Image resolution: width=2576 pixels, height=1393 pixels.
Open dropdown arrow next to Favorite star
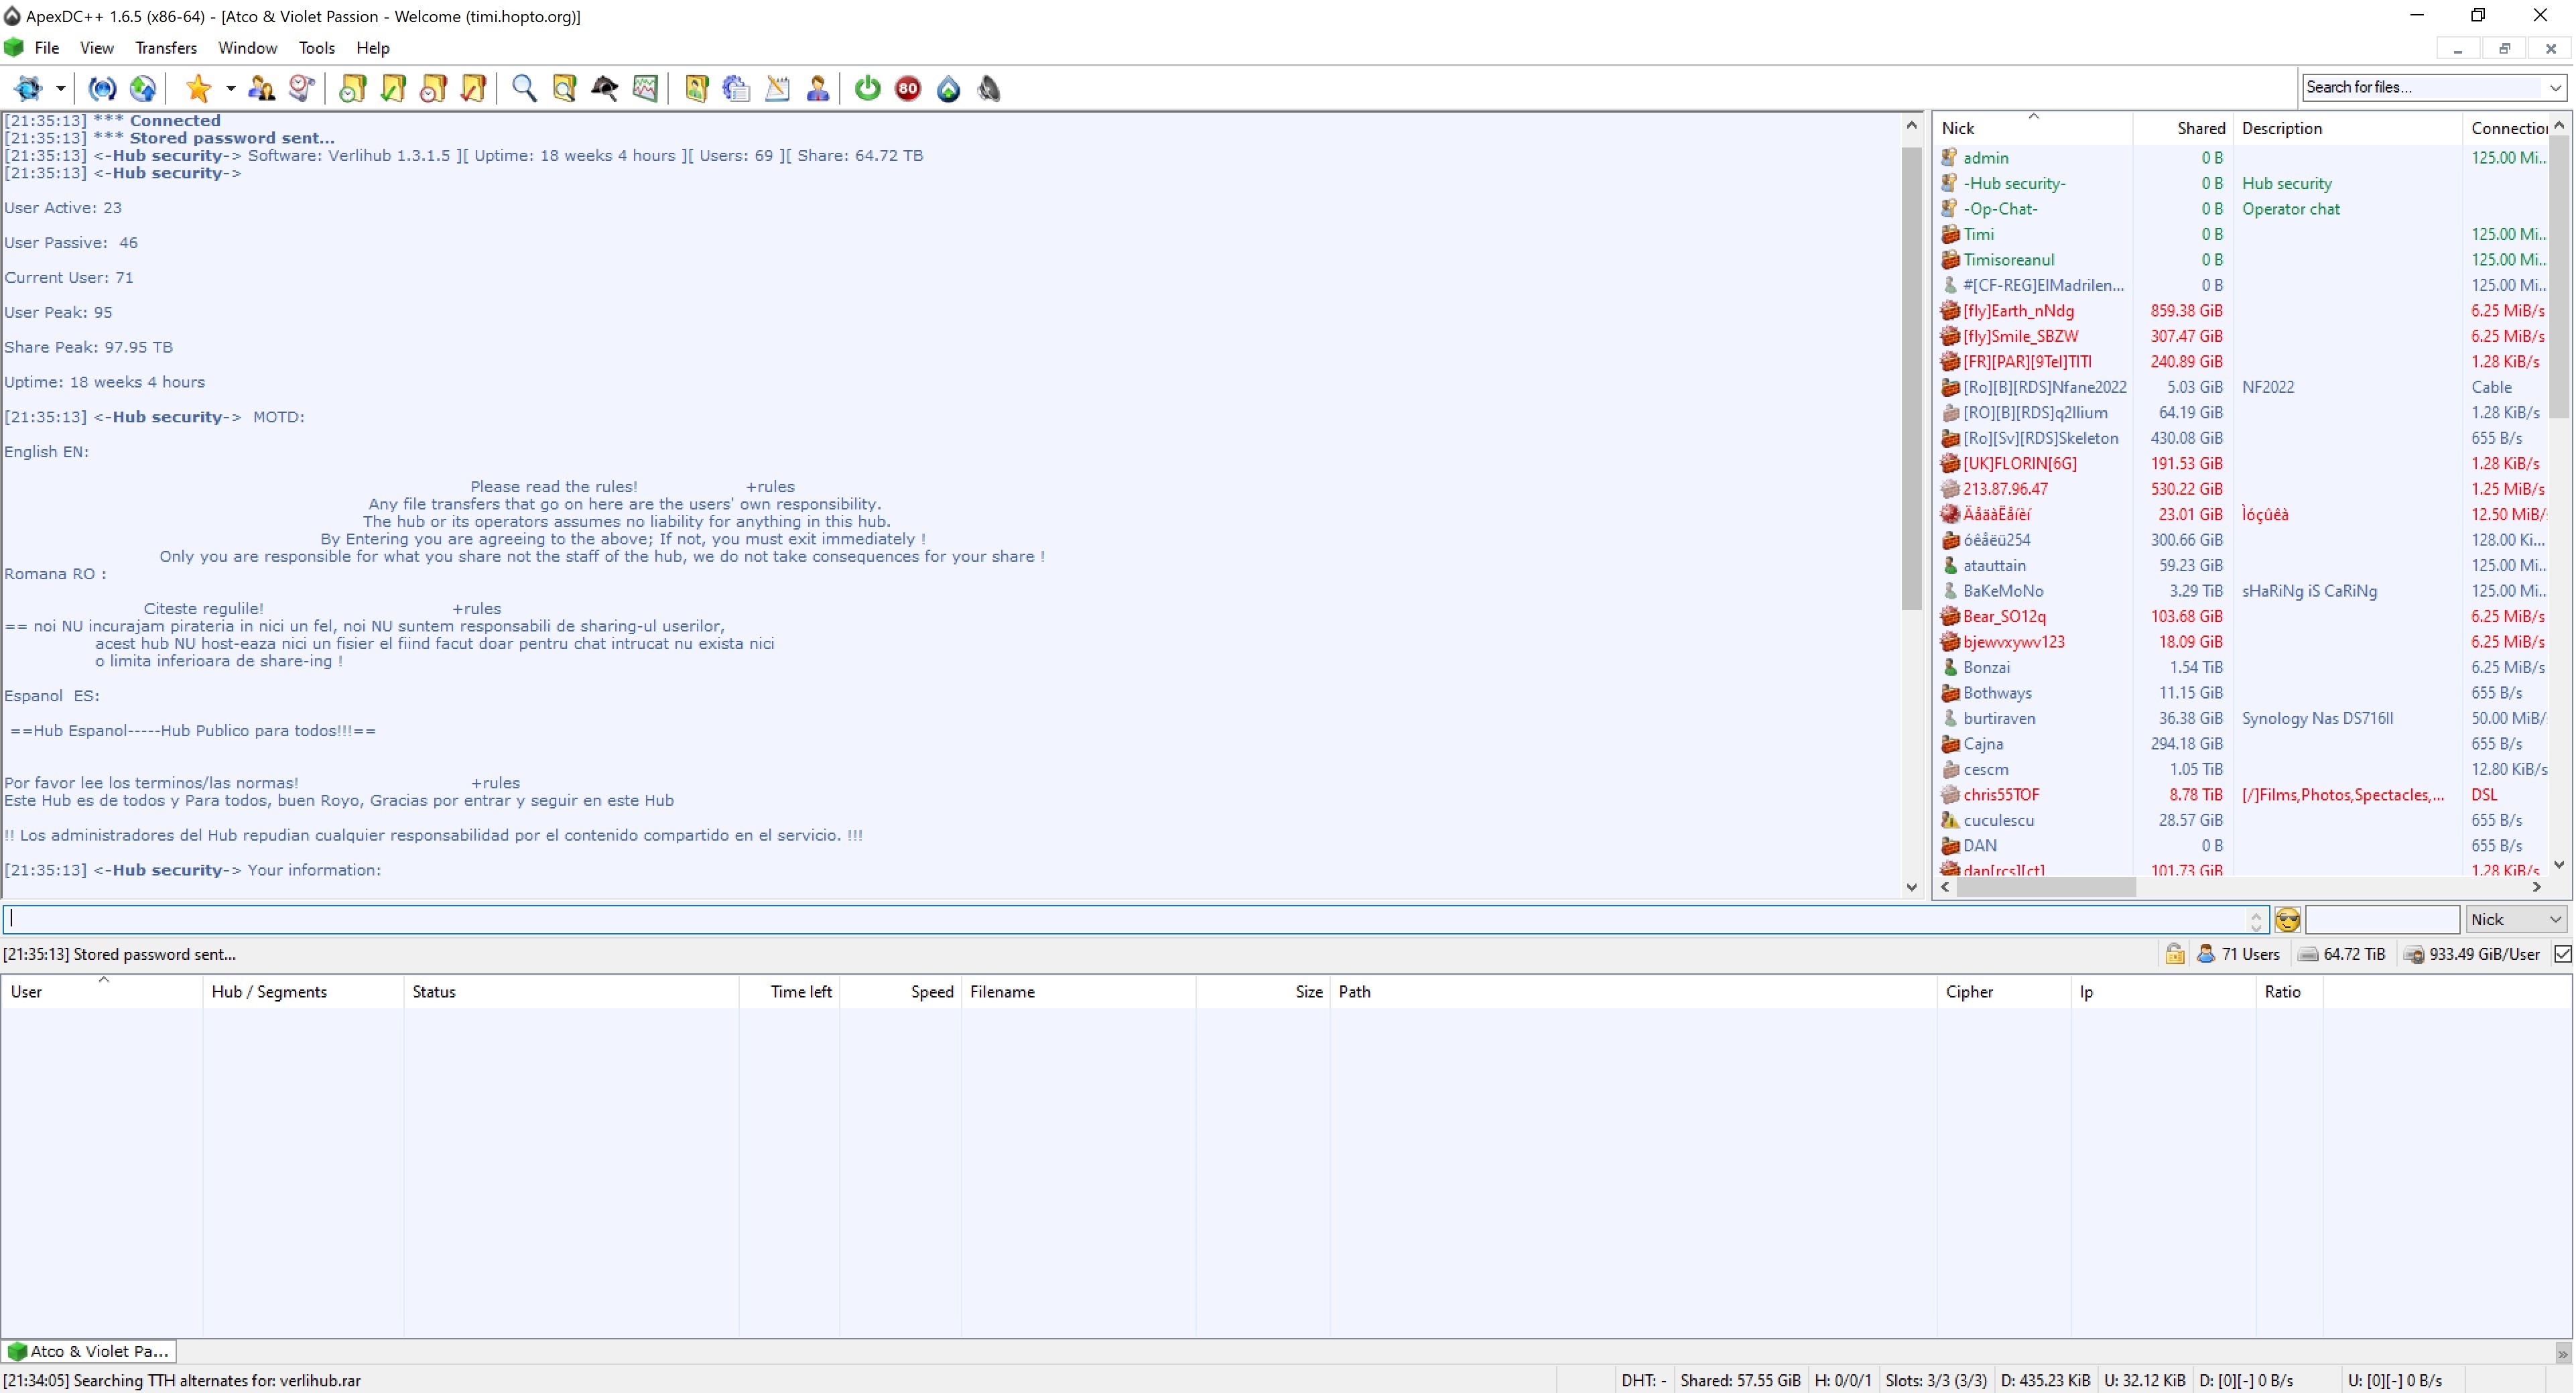click(x=230, y=89)
